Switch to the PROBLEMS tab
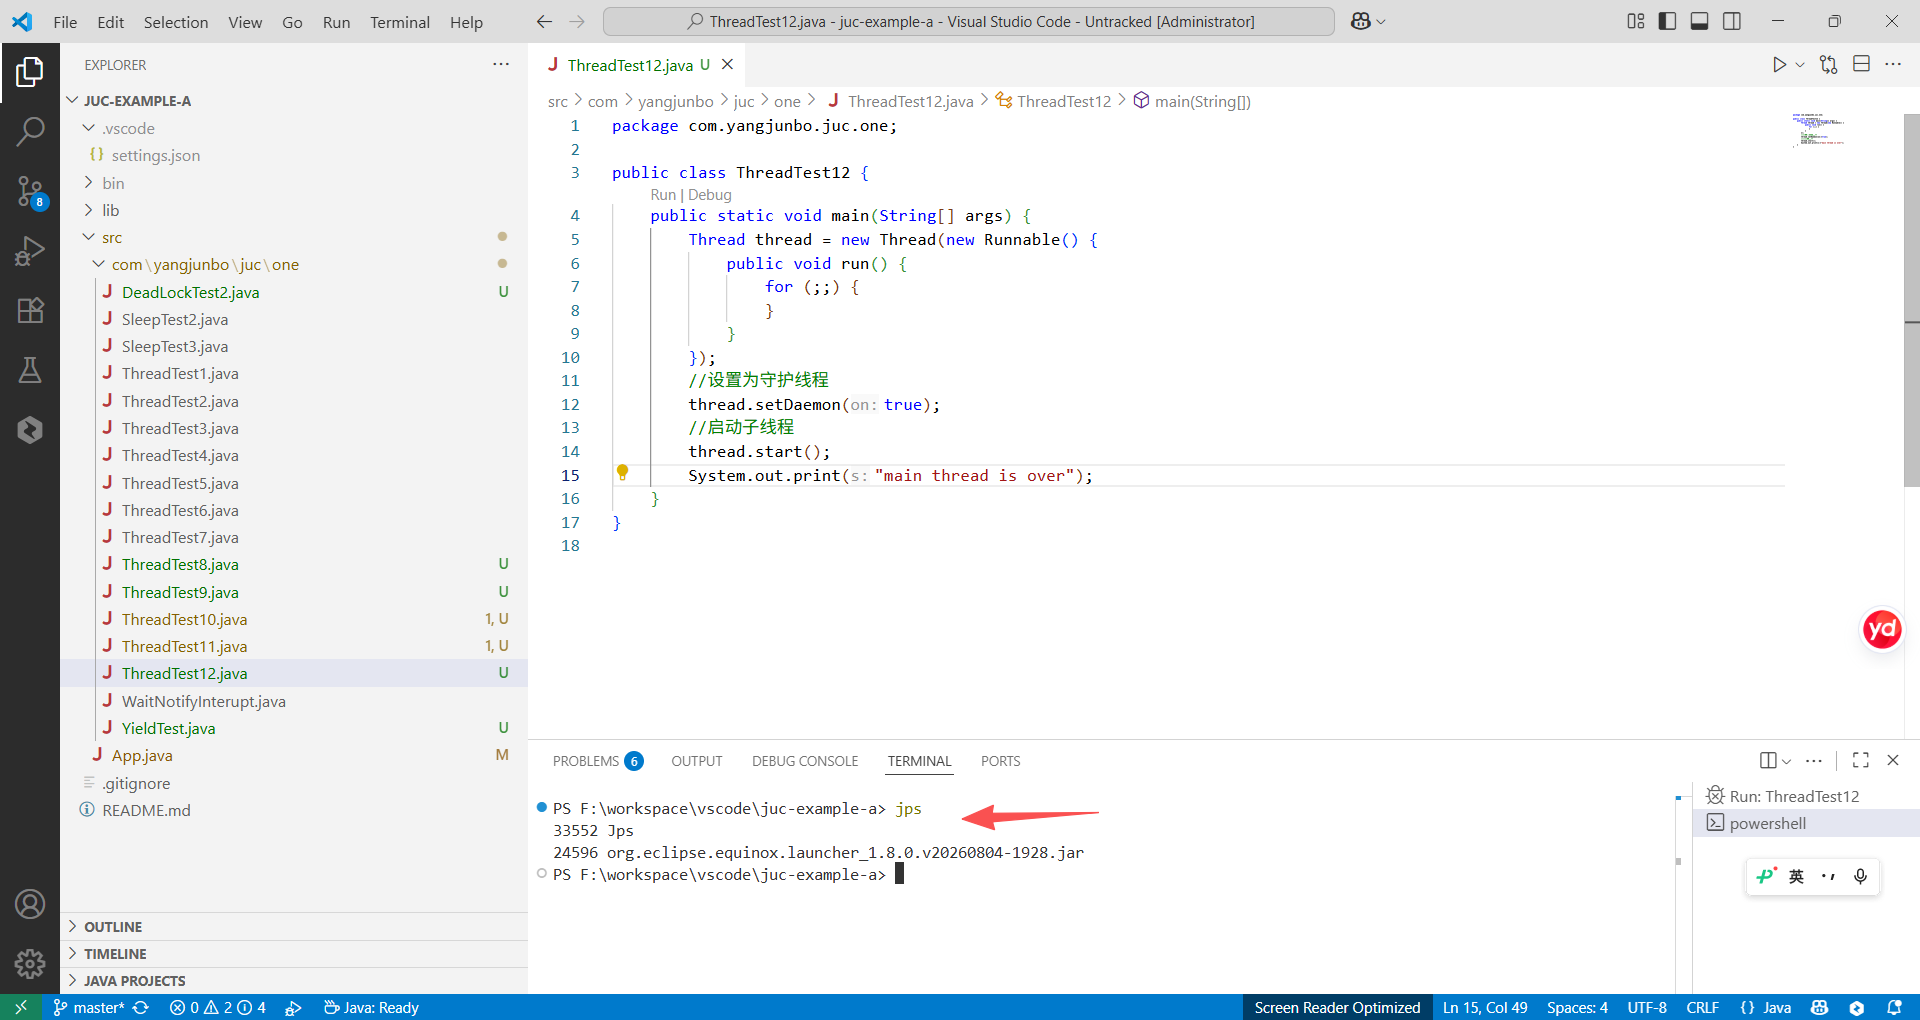This screenshot has width=1920, height=1020. (597, 761)
